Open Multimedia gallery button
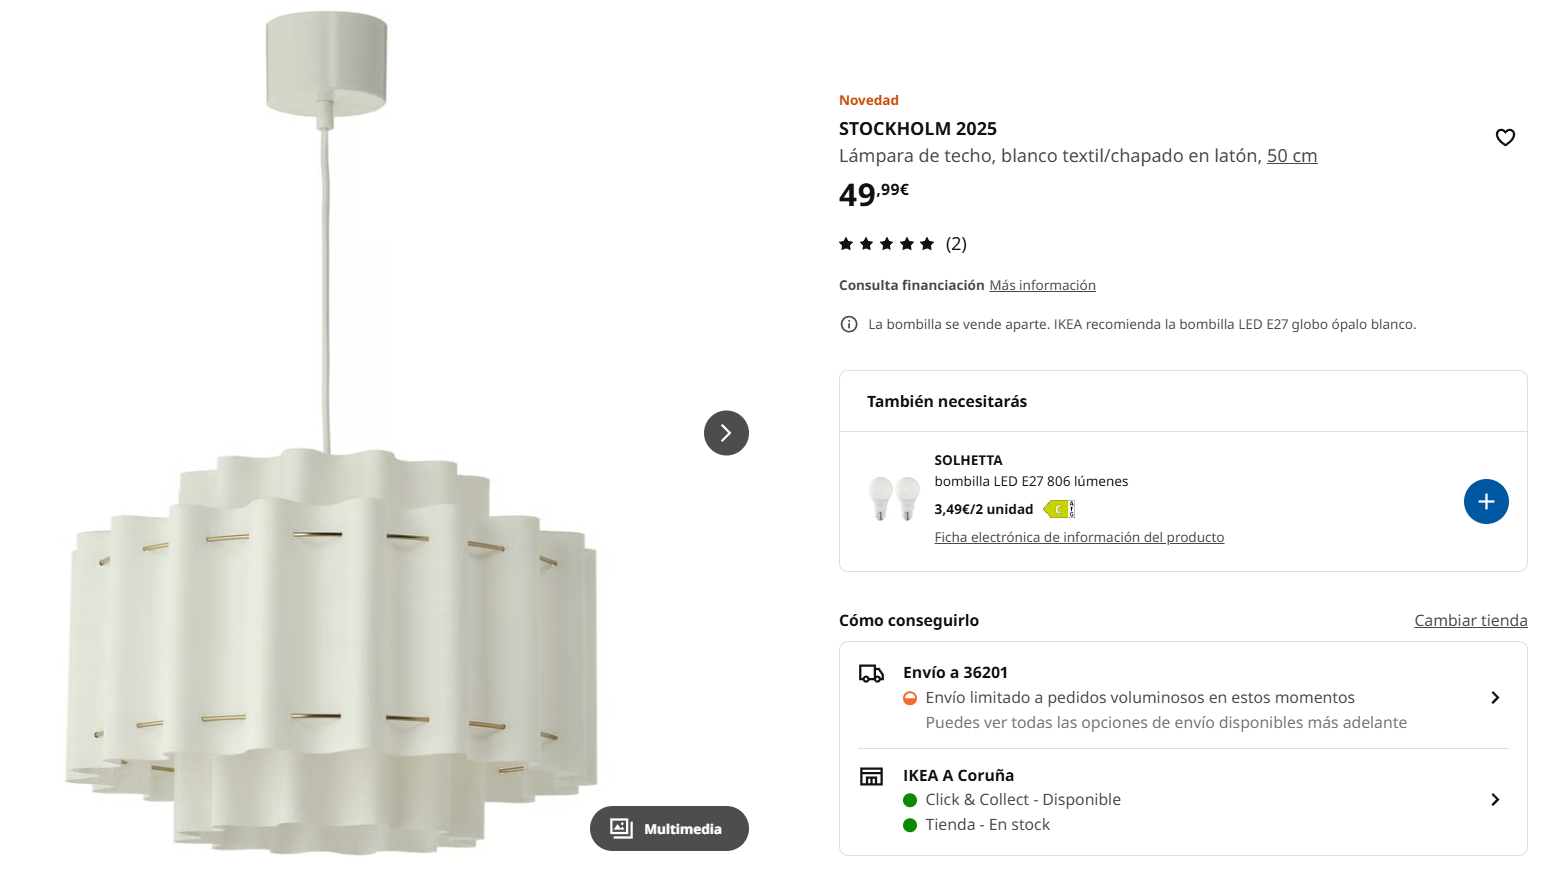The height and width of the screenshot is (870, 1546). coord(669,828)
